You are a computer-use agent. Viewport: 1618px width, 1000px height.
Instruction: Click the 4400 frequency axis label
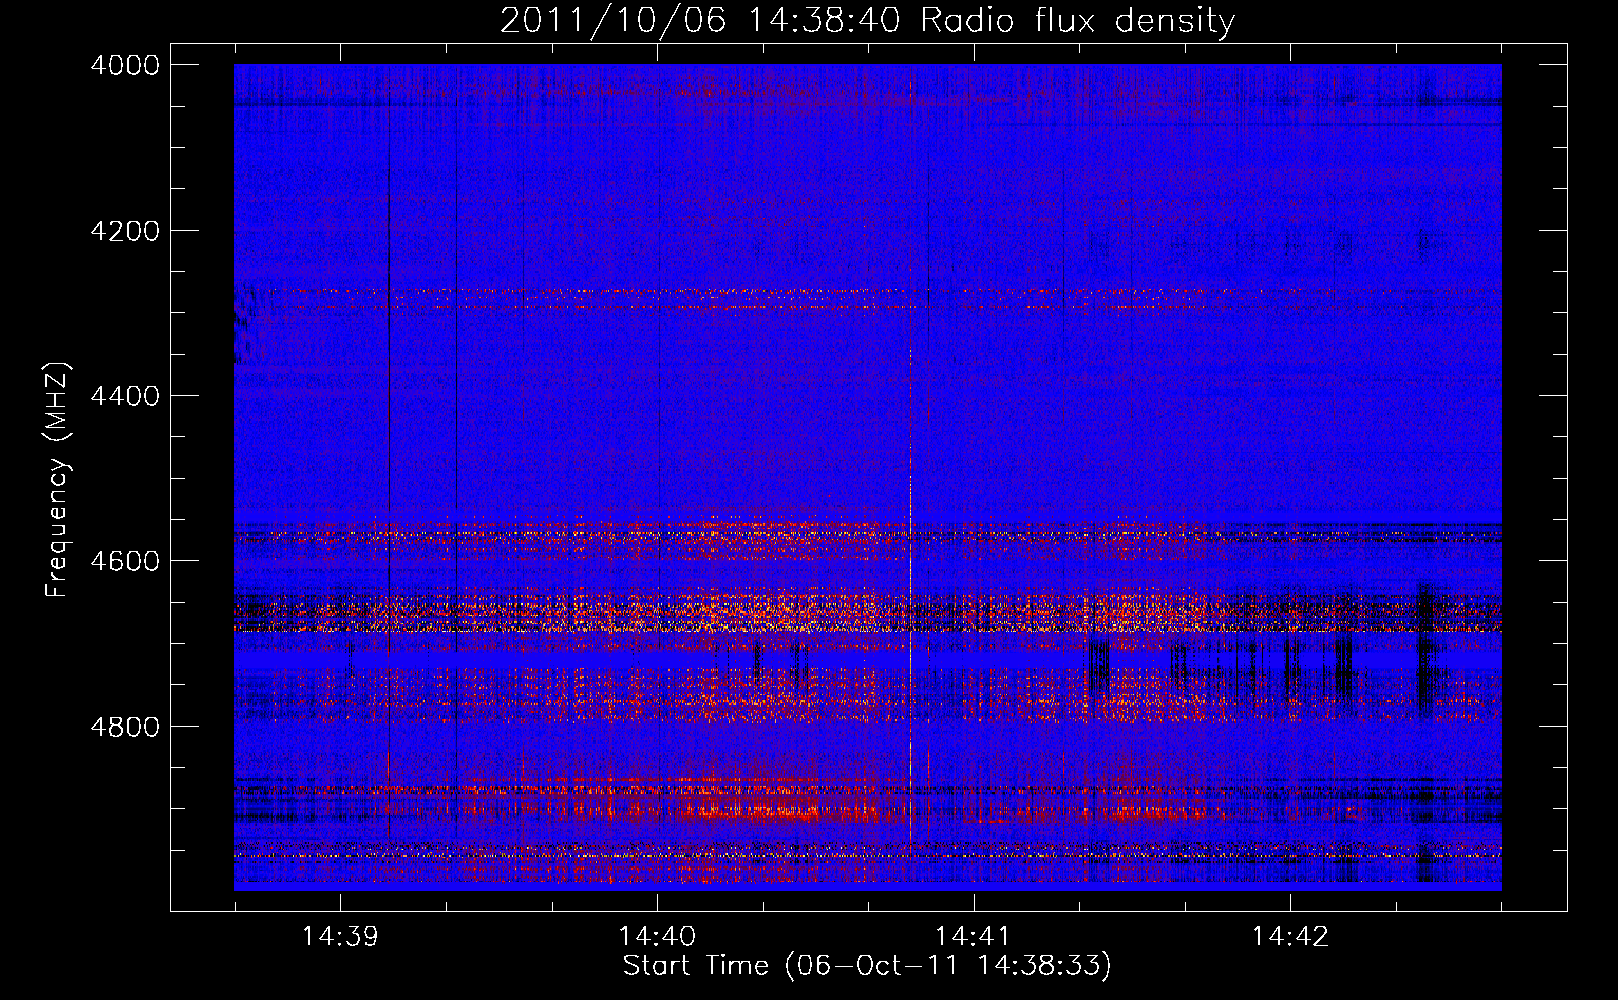click(x=125, y=396)
